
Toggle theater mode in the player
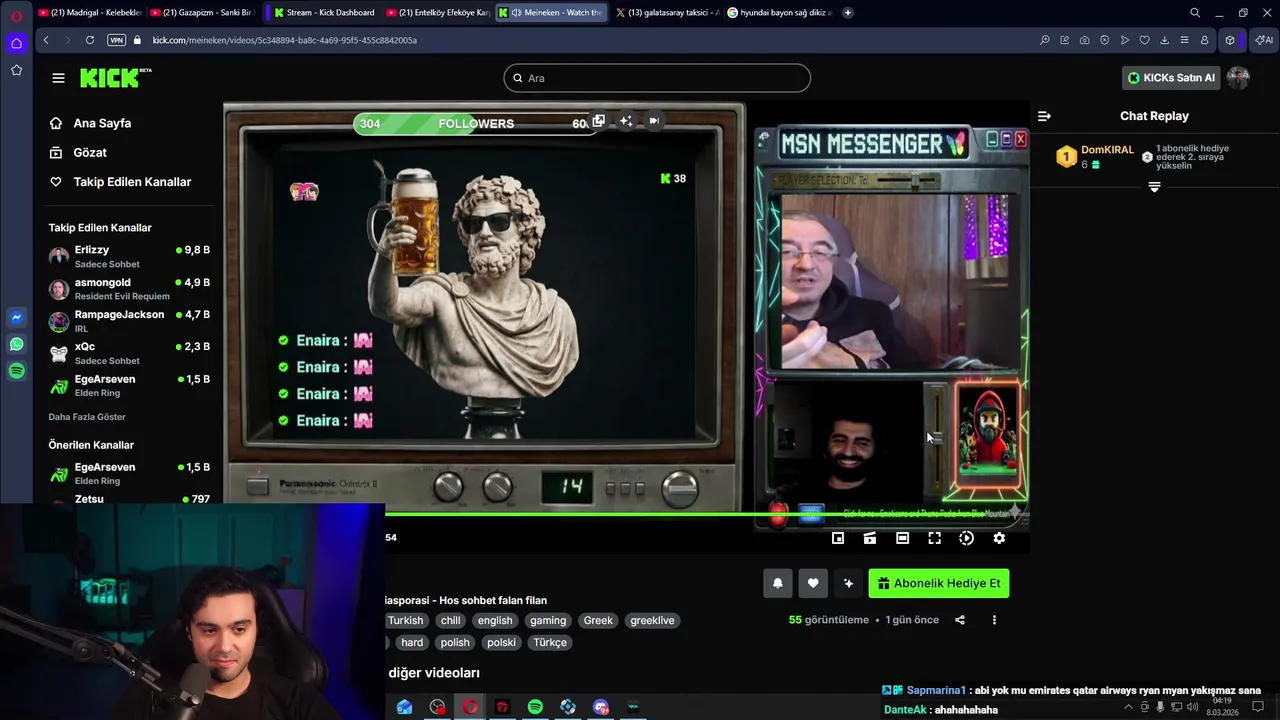(902, 538)
